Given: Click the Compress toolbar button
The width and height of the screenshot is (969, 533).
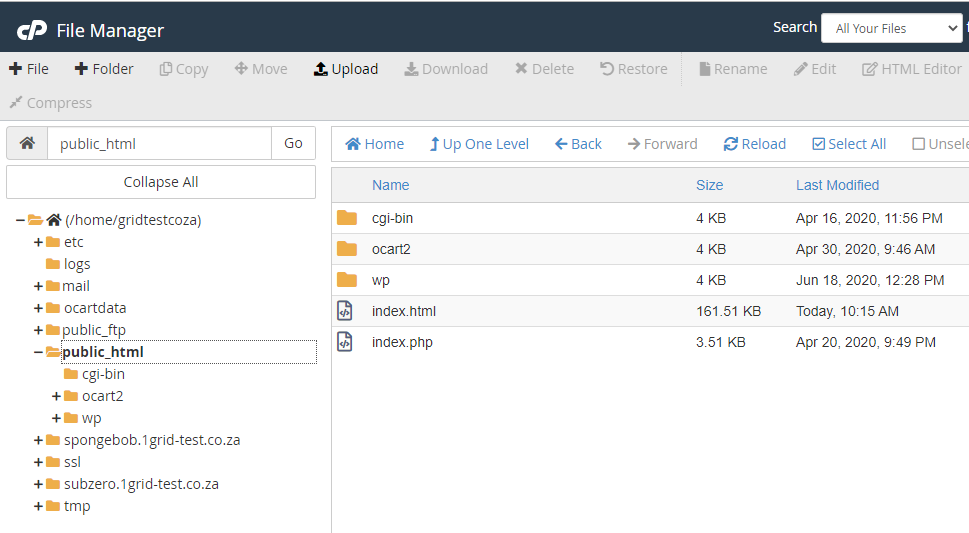Looking at the screenshot, I should click(x=51, y=103).
